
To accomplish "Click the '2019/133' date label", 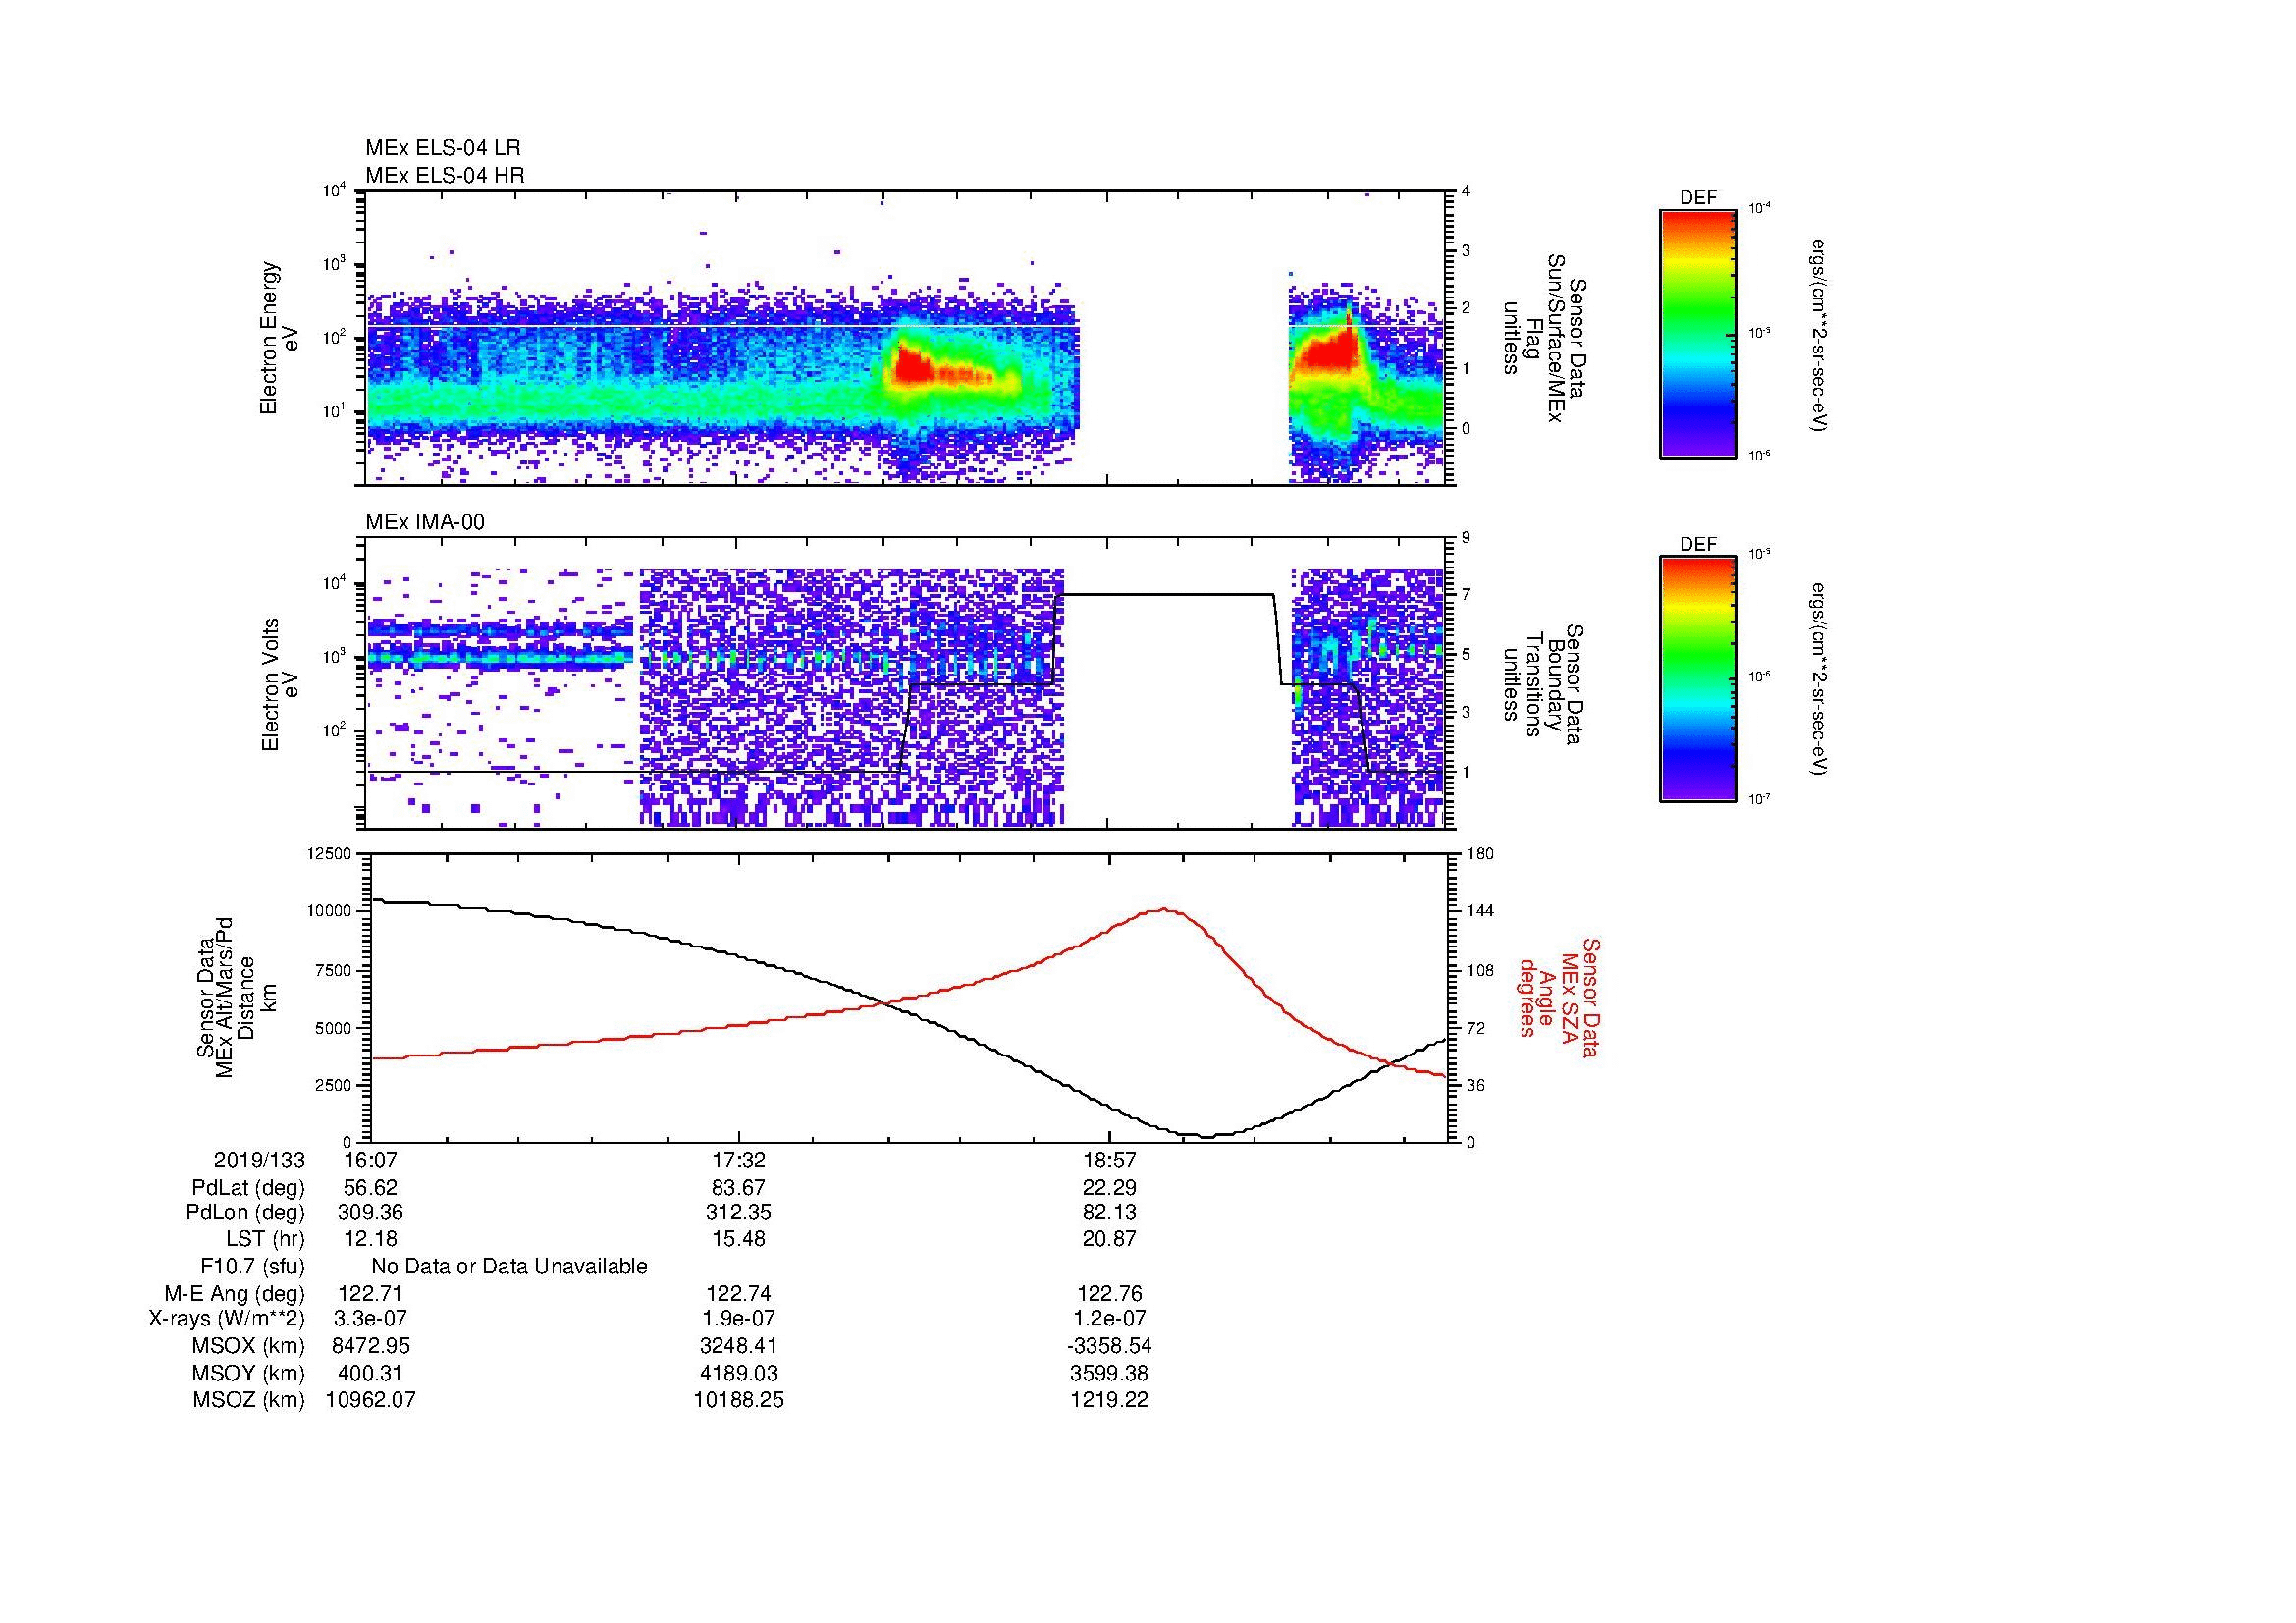I will [259, 1160].
